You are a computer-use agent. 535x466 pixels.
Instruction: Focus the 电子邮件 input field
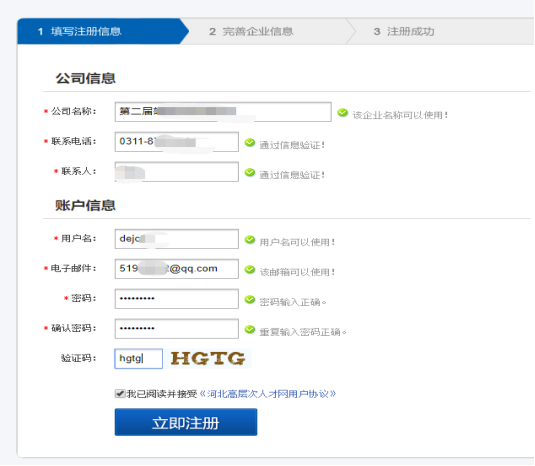177,269
